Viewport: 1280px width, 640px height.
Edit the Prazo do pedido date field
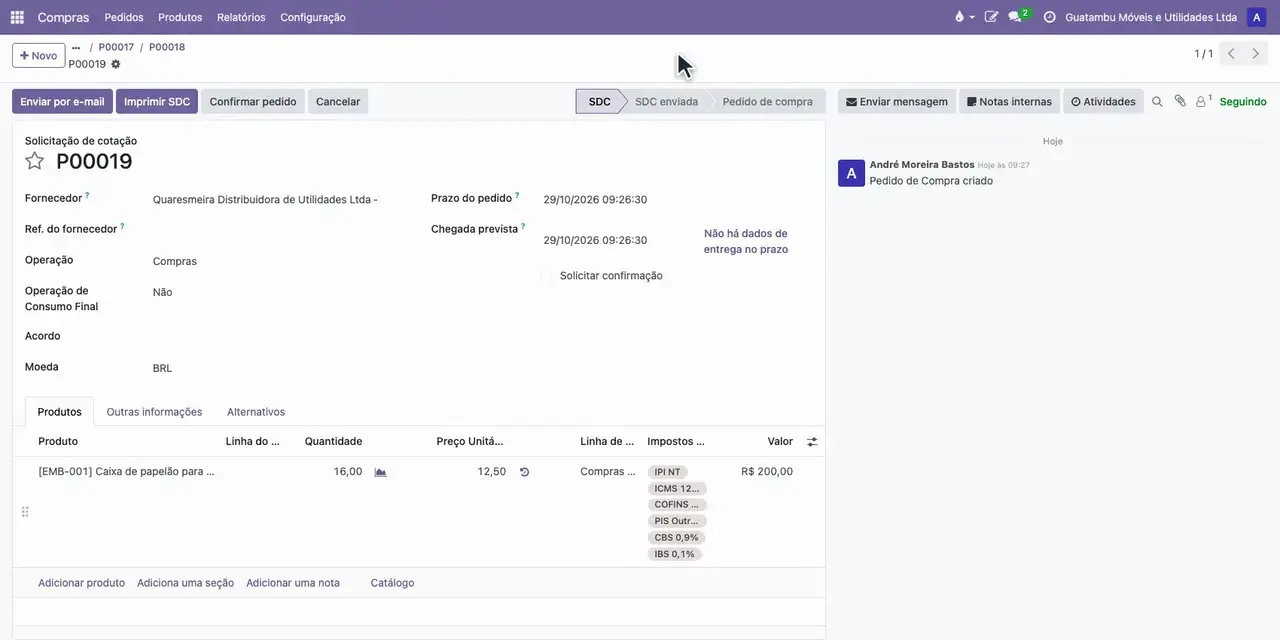tap(595, 199)
